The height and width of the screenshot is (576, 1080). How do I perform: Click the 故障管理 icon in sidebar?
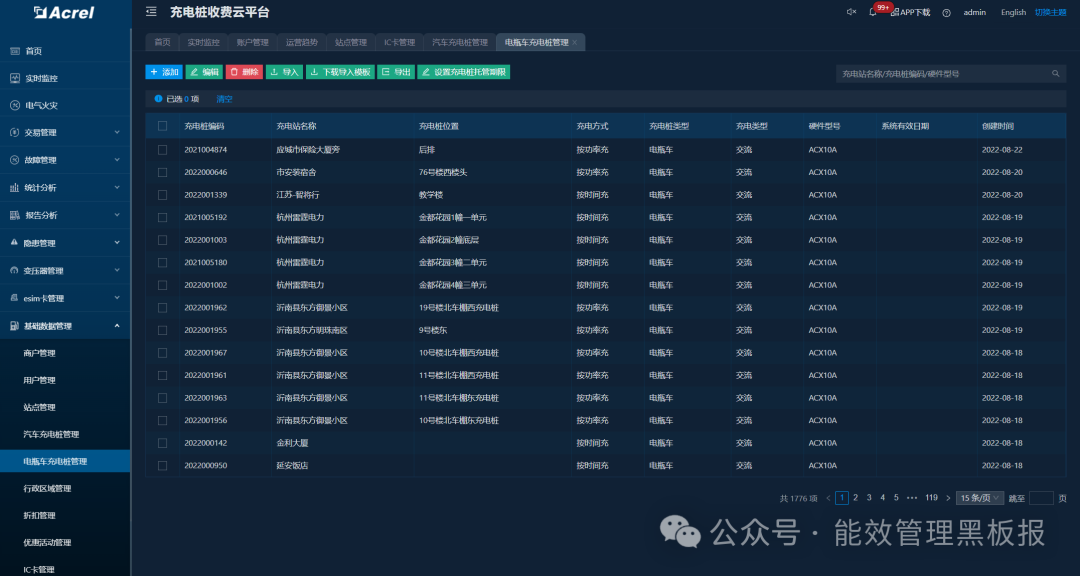(14, 160)
